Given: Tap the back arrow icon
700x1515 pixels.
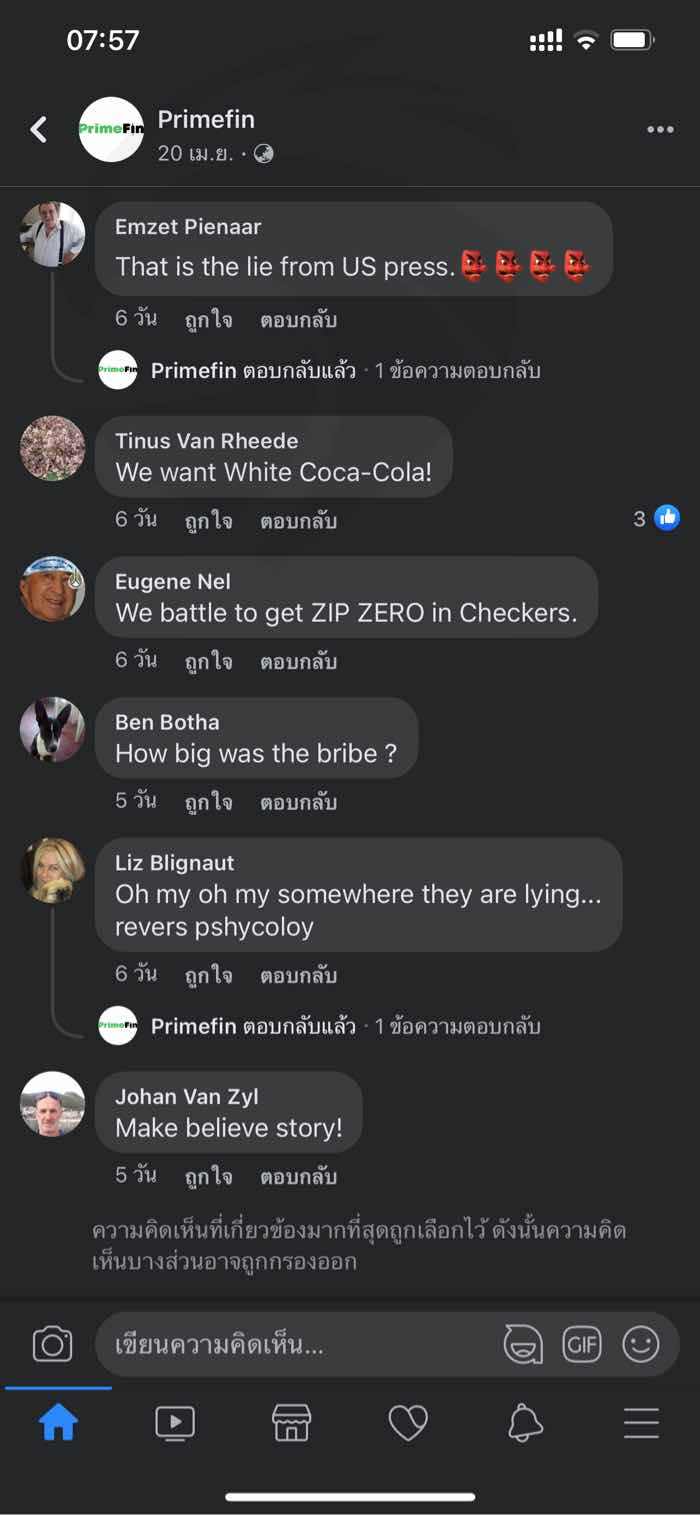Looking at the screenshot, I should [x=39, y=130].
